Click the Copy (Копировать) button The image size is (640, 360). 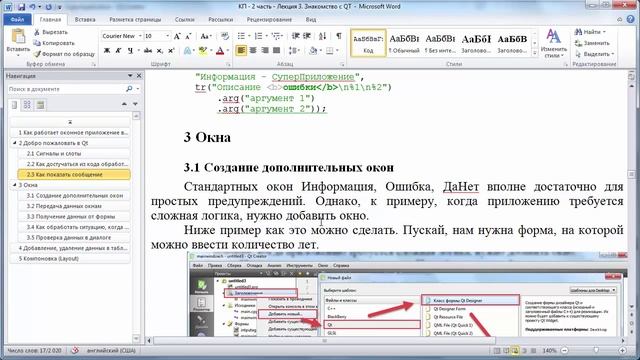[x=54, y=43]
